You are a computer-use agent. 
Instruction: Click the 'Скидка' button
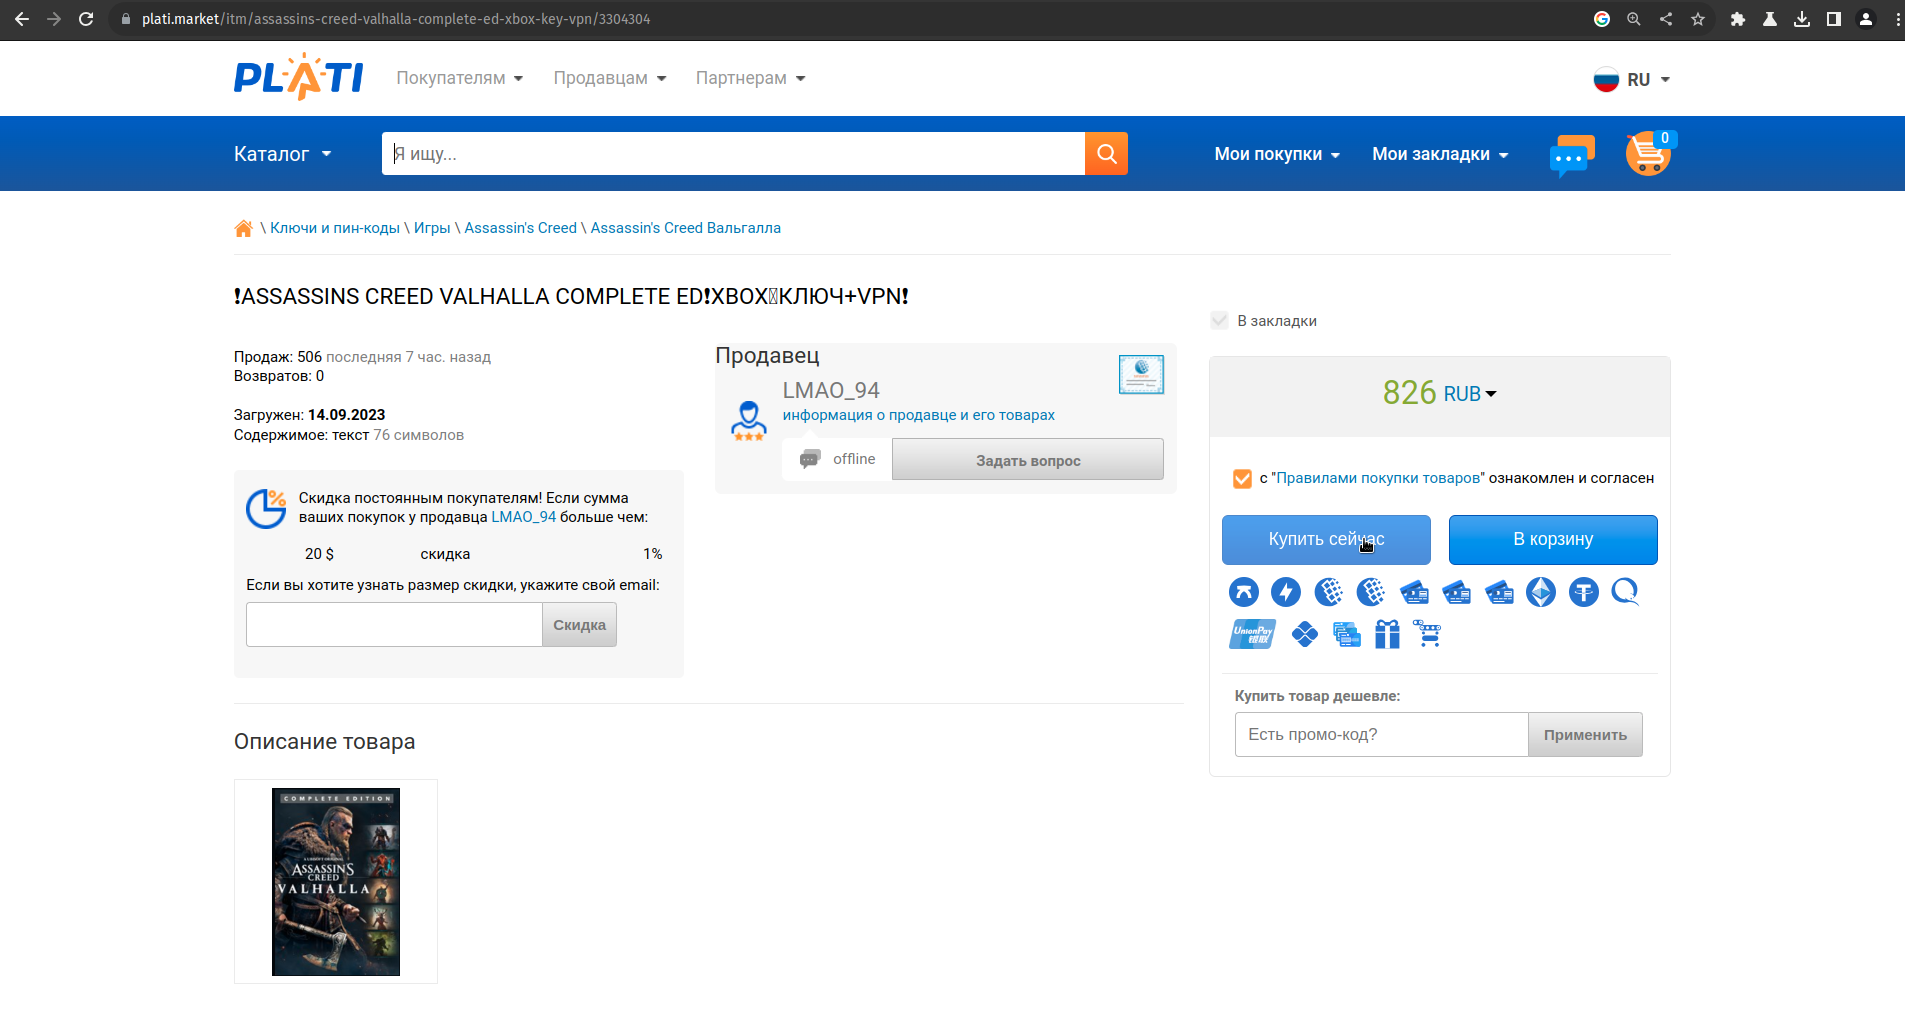579,625
